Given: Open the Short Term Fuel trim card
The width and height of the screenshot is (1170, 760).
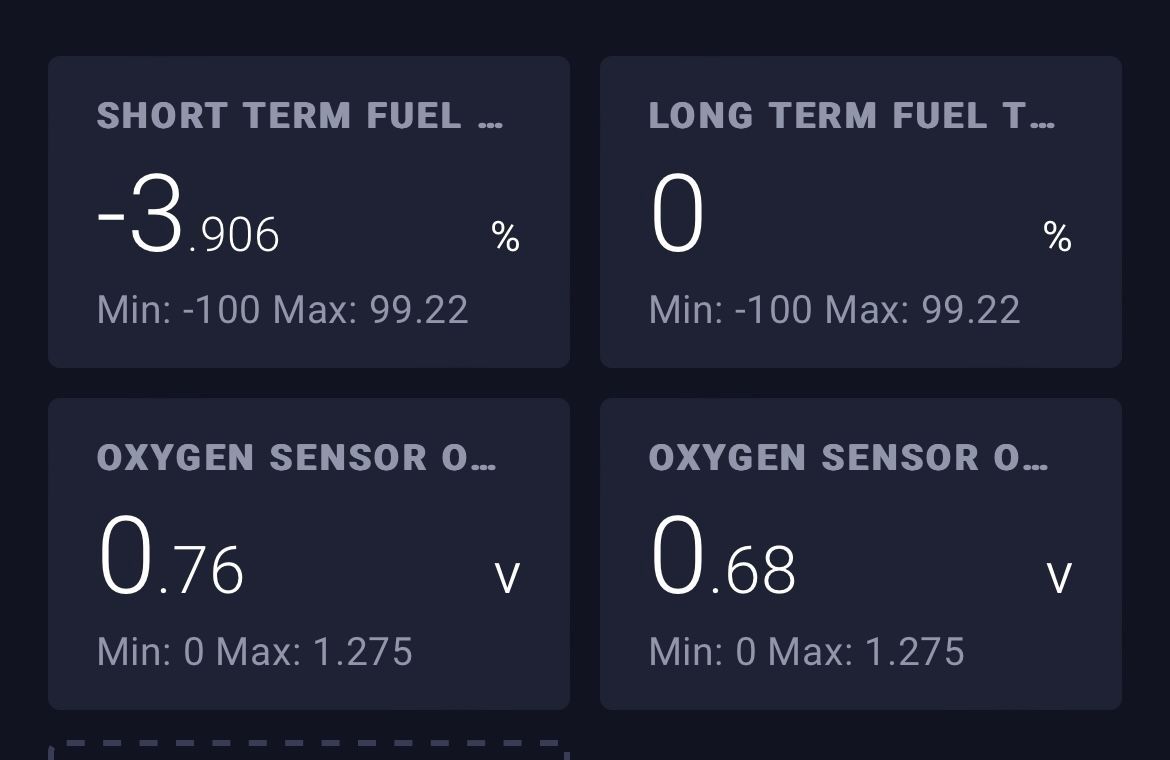Looking at the screenshot, I should coord(309,212).
